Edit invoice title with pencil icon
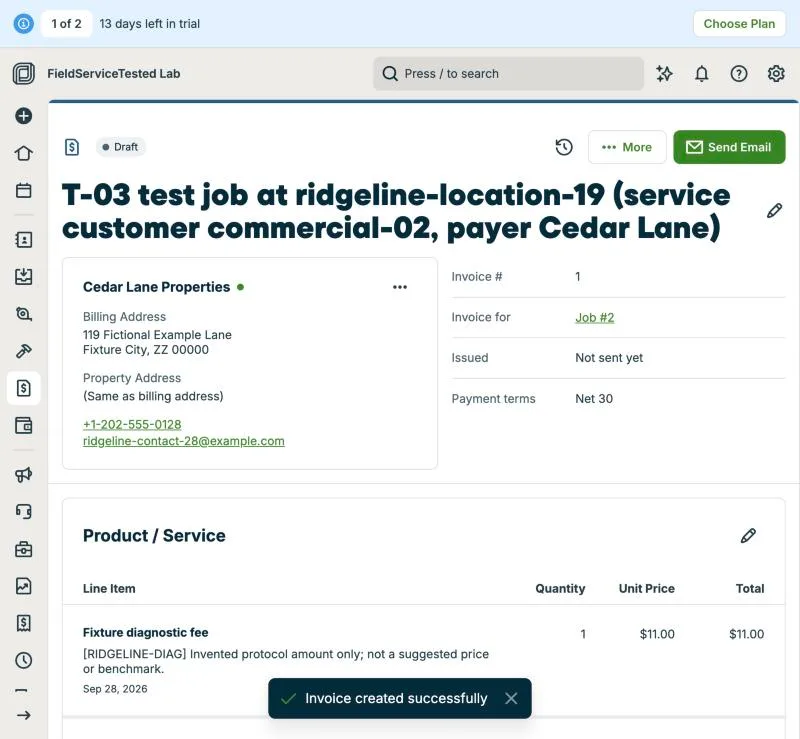Image resolution: width=800 pixels, height=739 pixels. point(774,211)
